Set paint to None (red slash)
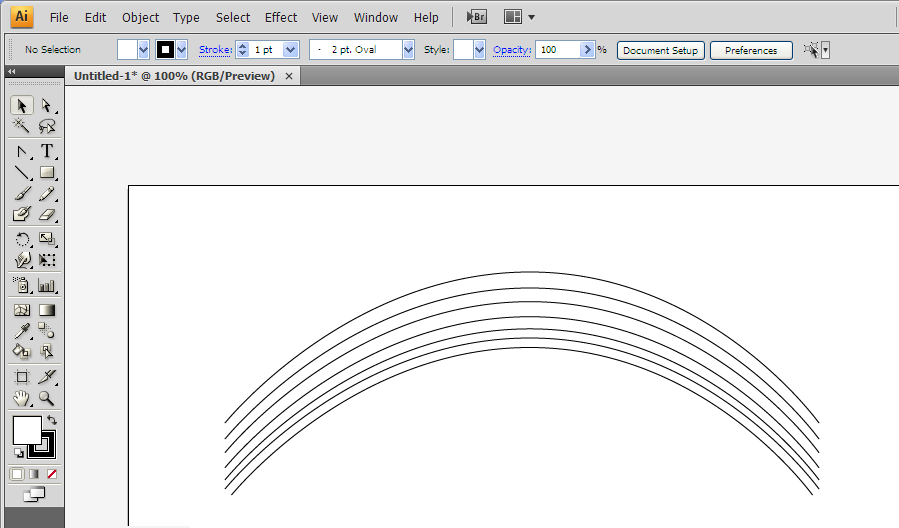Viewport: 899px width, 528px height. (x=52, y=474)
